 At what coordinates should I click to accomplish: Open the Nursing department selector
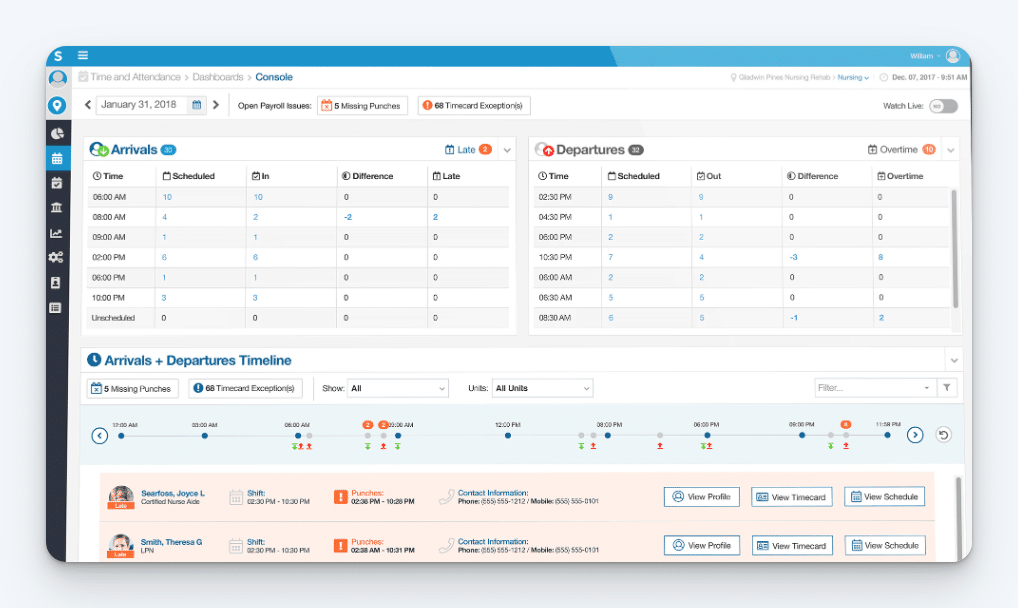tap(852, 77)
